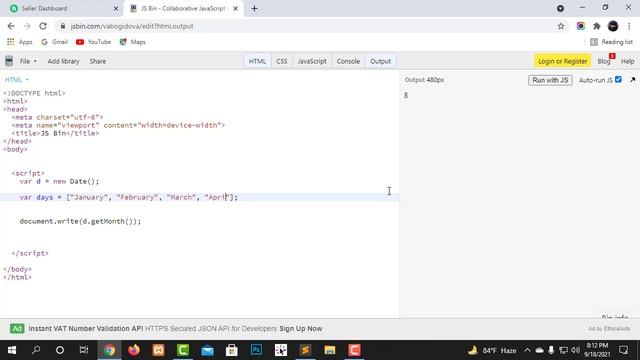Toggle the JavaScript panel tab
640x360 pixels.
point(312,61)
